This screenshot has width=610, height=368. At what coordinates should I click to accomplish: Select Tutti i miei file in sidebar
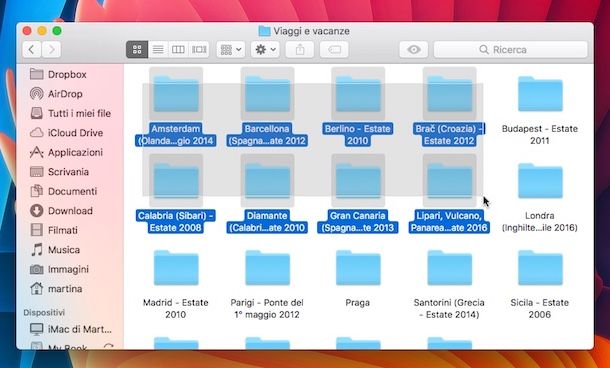tap(70, 113)
